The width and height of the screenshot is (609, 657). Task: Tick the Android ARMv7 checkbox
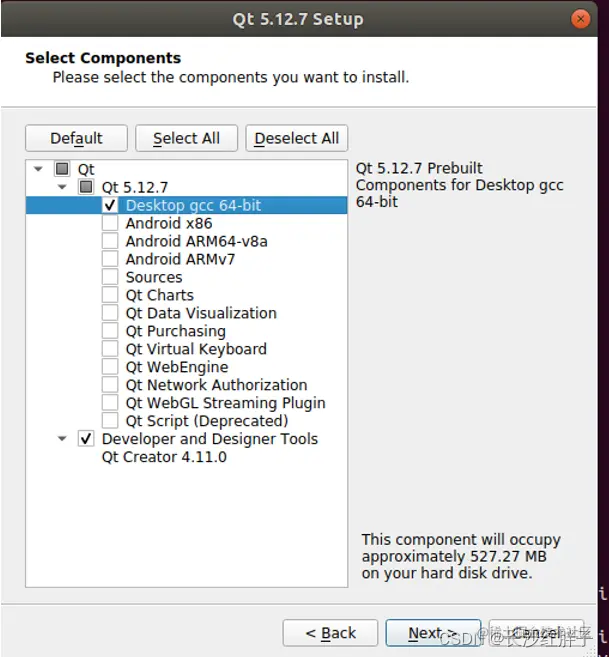(x=110, y=259)
